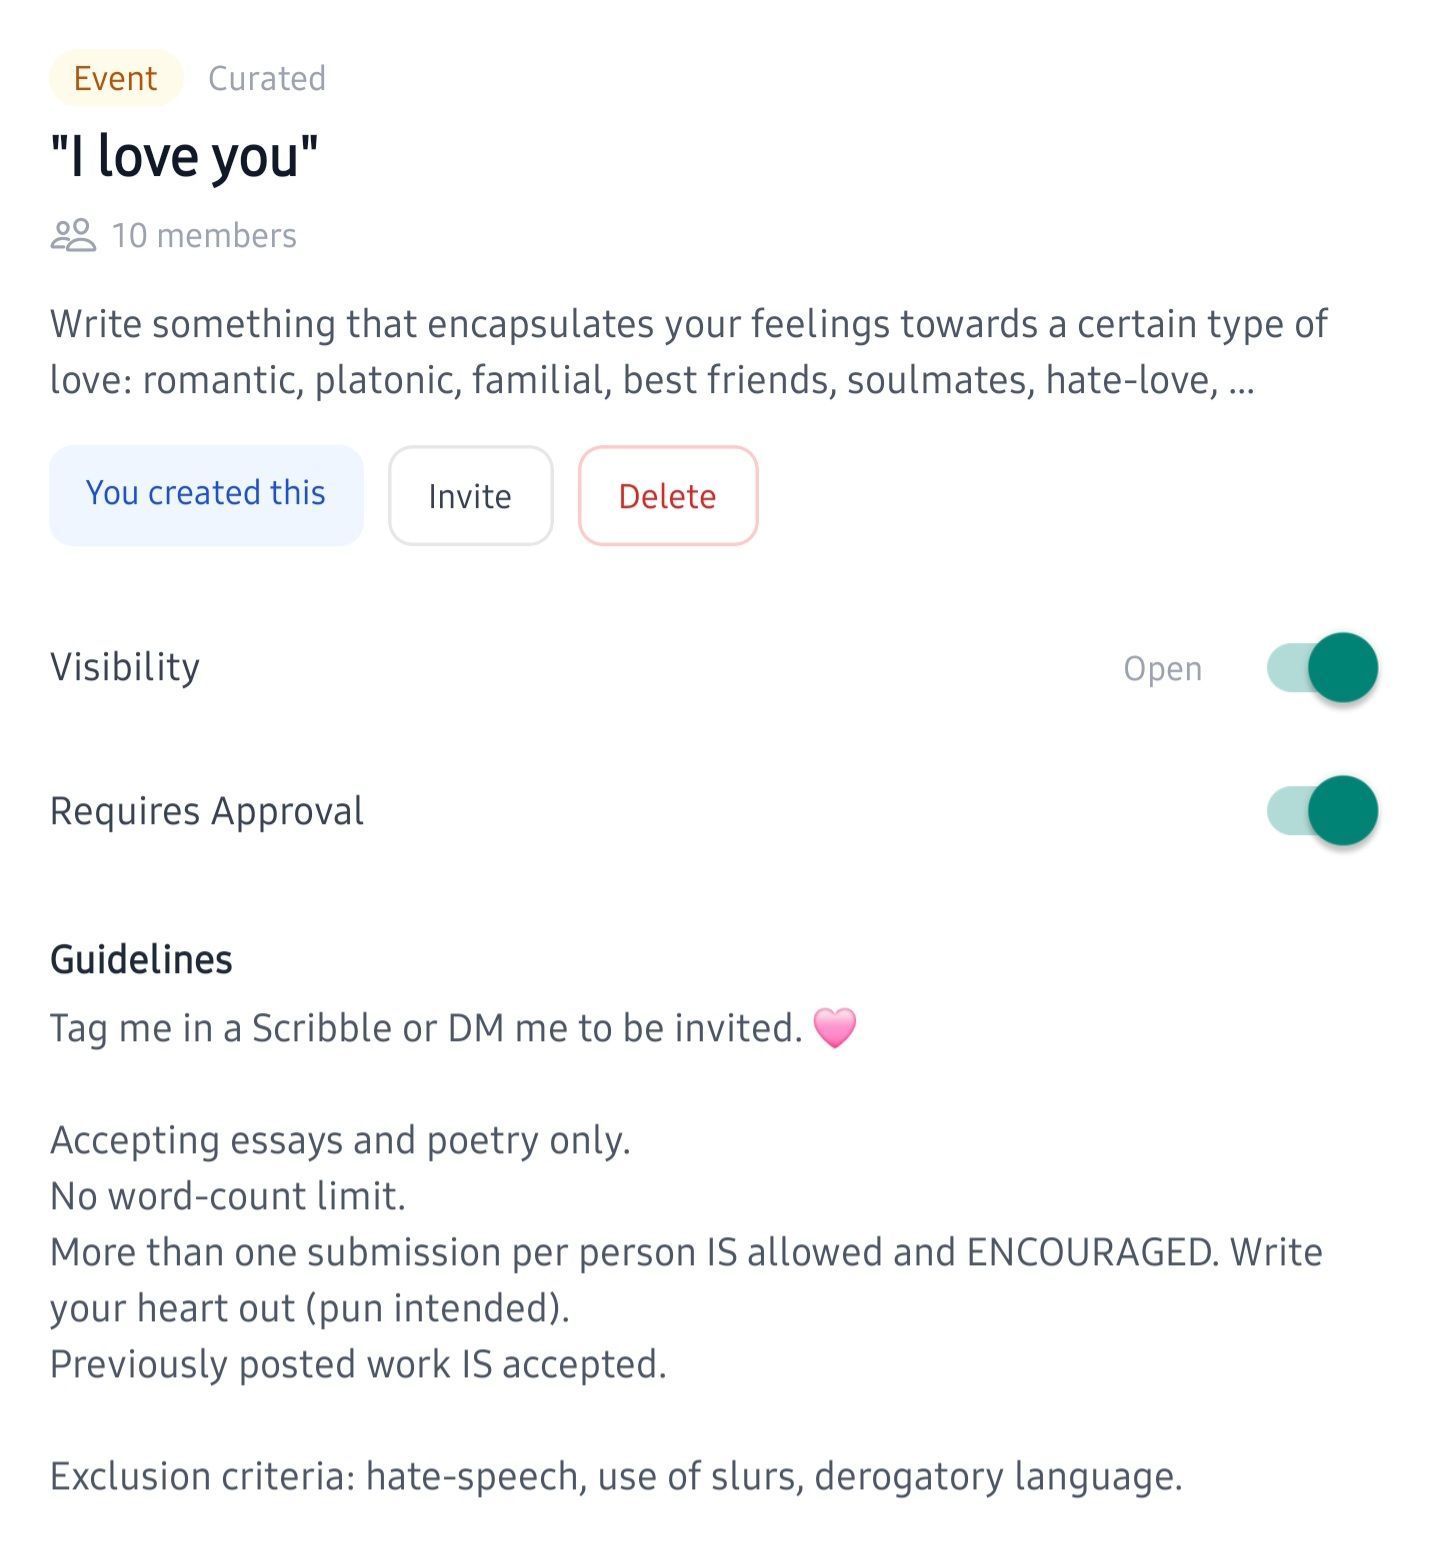Turn off the Visibility toggle
Screen dimensions: 1440x1543
click(1322, 668)
